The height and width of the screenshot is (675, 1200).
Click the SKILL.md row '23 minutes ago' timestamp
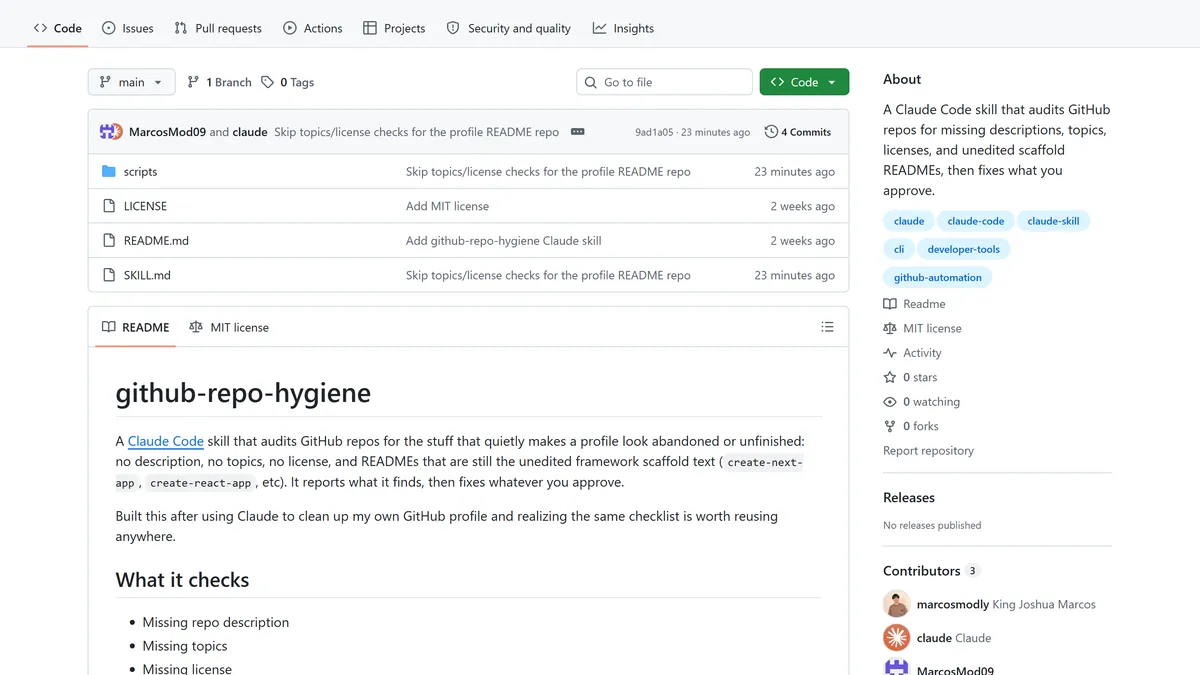pos(794,275)
